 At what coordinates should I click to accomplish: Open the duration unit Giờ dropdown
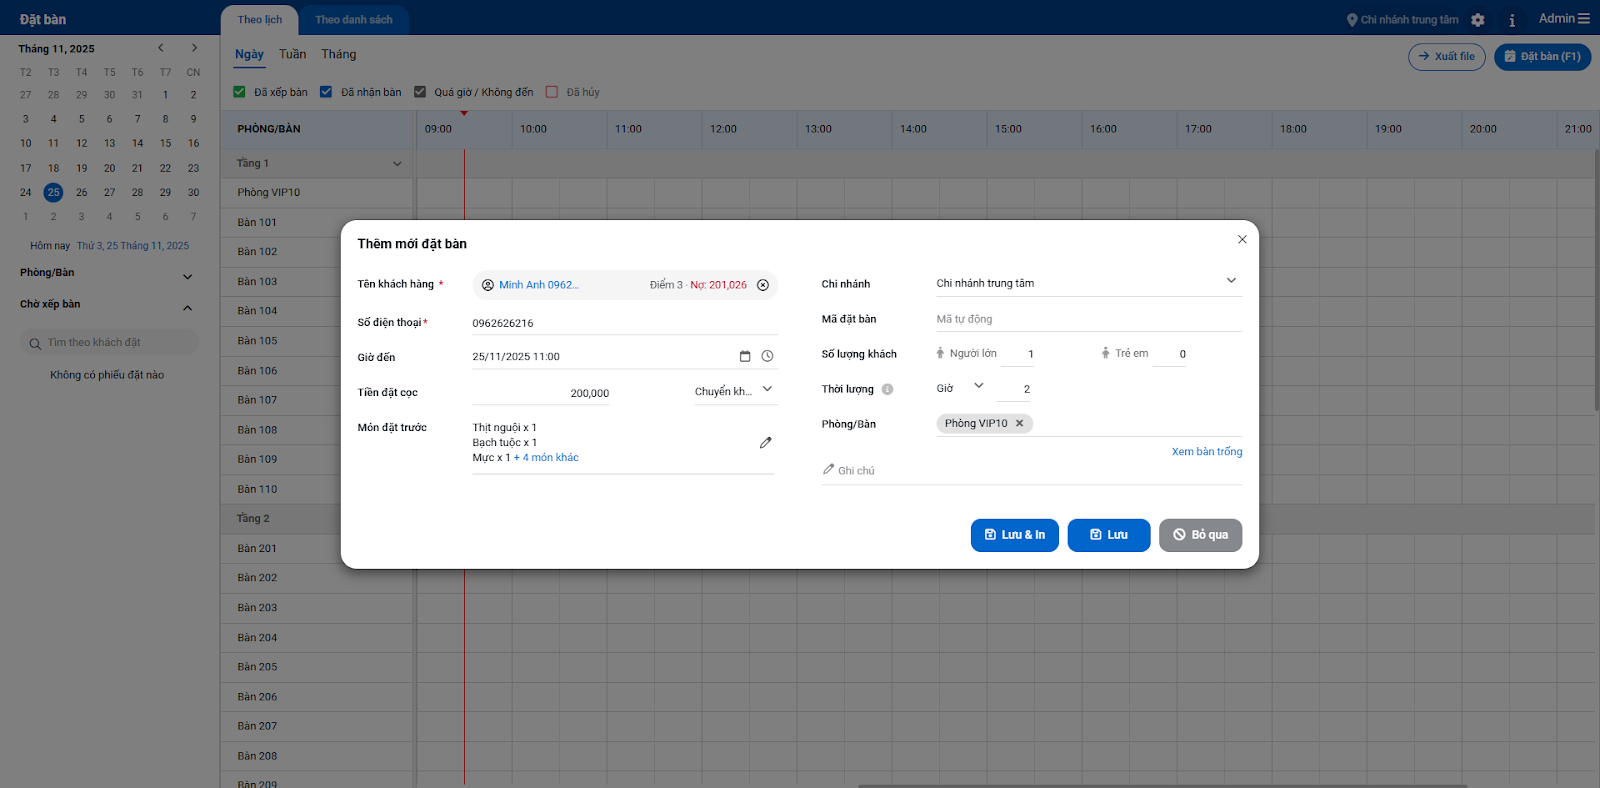point(978,386)
